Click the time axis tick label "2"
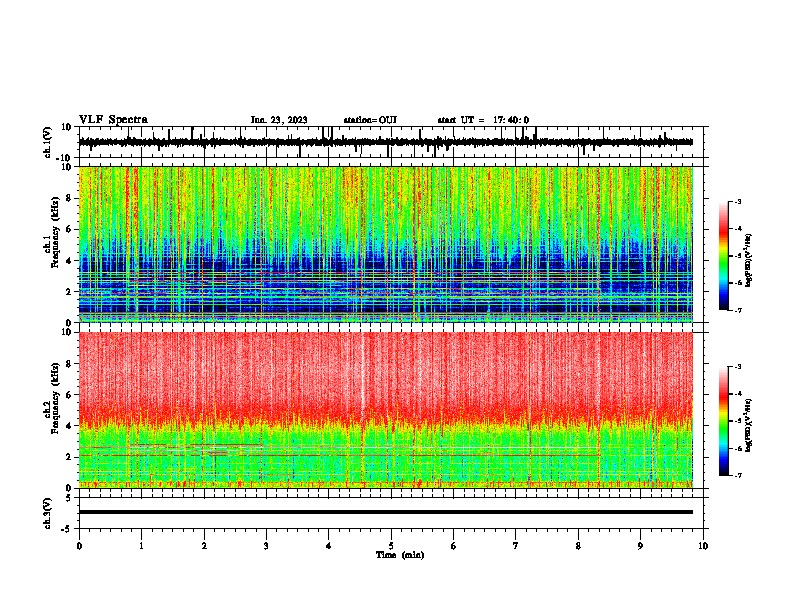The height and width of the screenshot is (612, 792). 204,546
